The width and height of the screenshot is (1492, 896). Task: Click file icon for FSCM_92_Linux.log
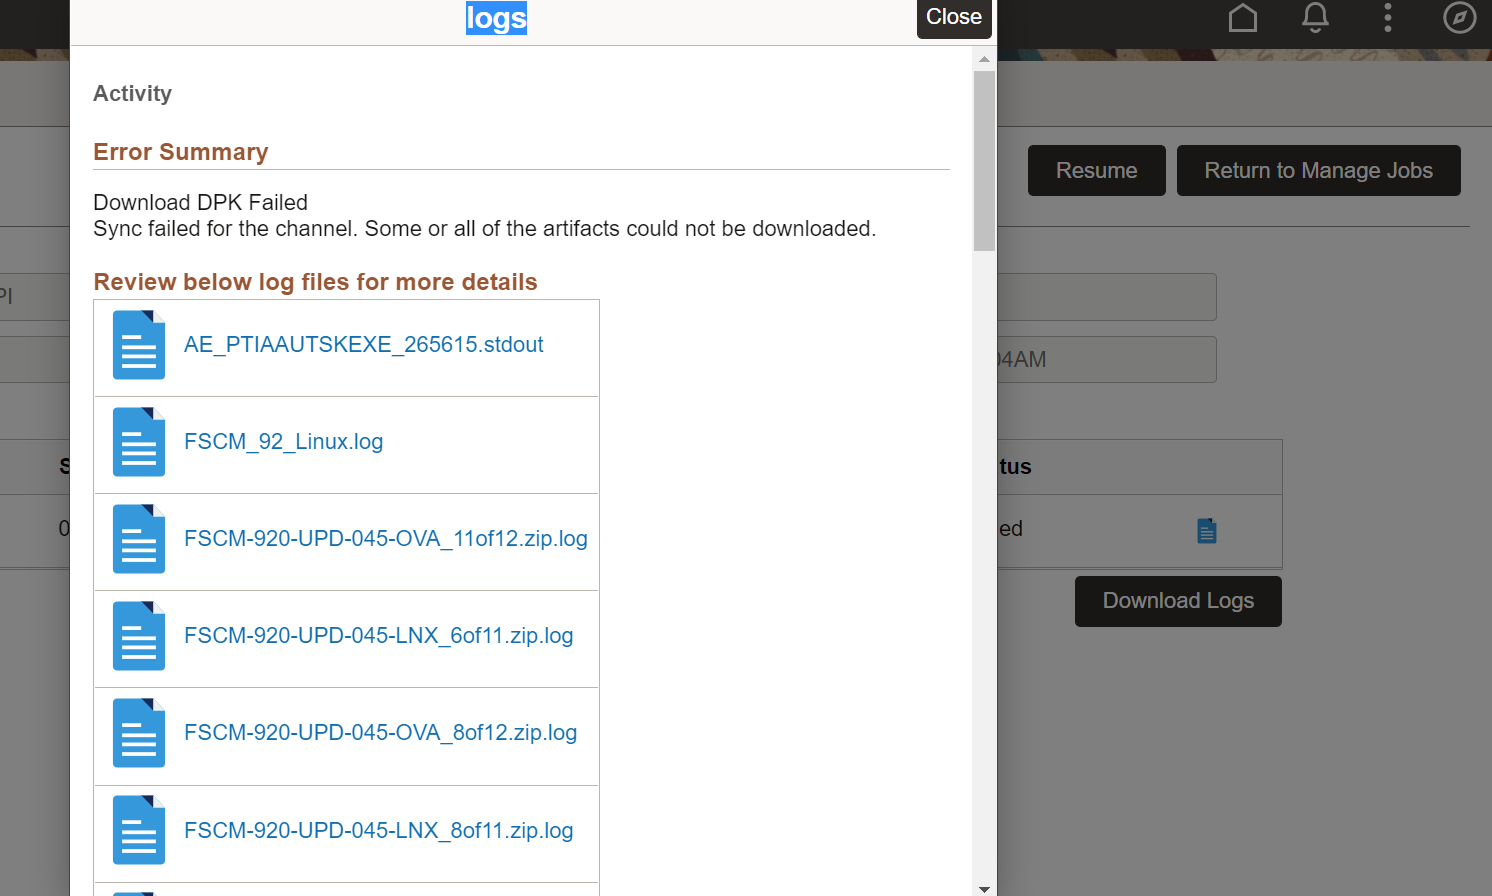(139, 442)
